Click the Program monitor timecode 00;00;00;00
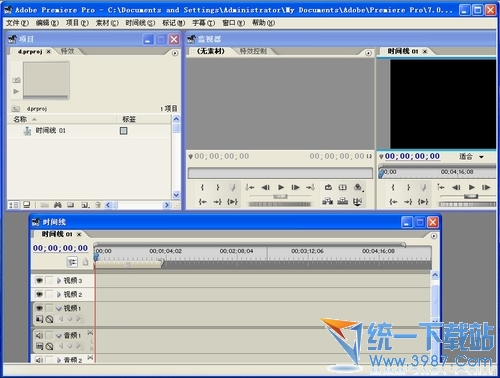This screenshot has height=378, width=500. click(412, 156)
